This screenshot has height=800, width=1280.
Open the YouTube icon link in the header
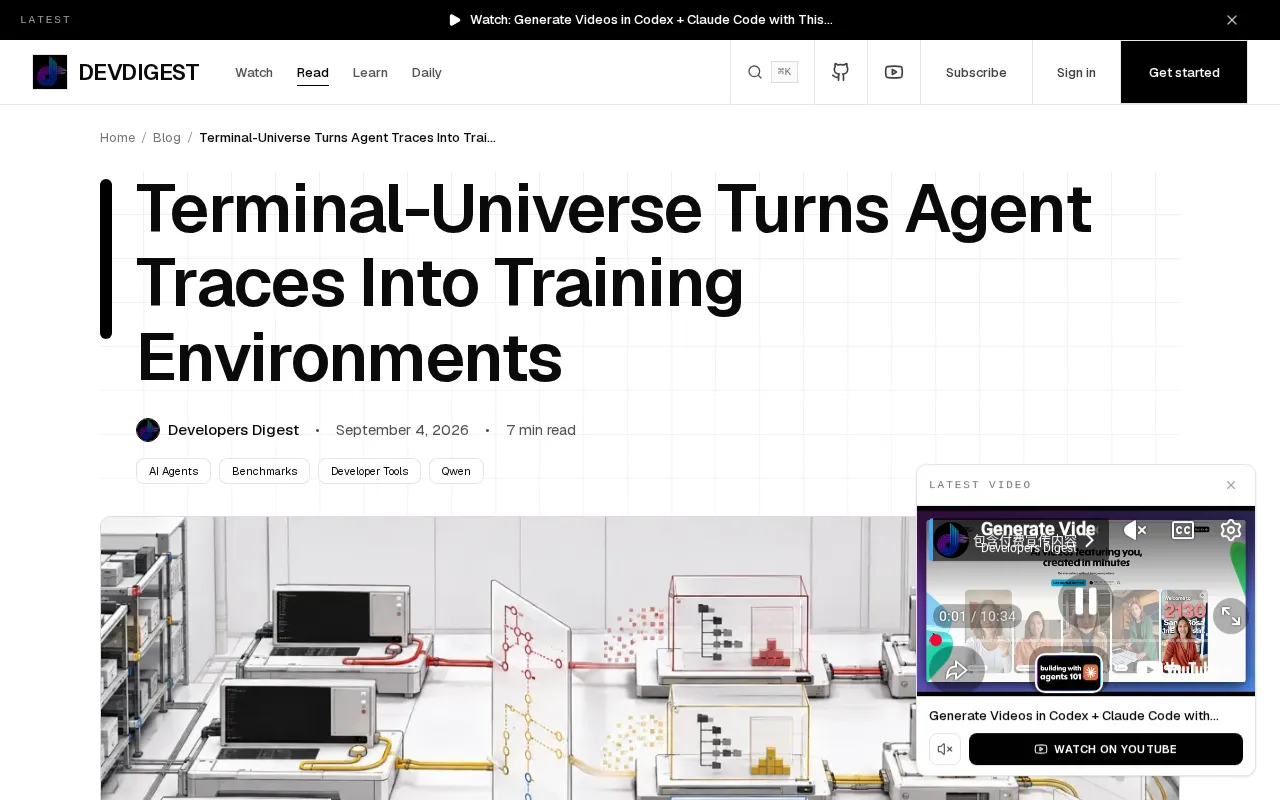coord(894,72)
